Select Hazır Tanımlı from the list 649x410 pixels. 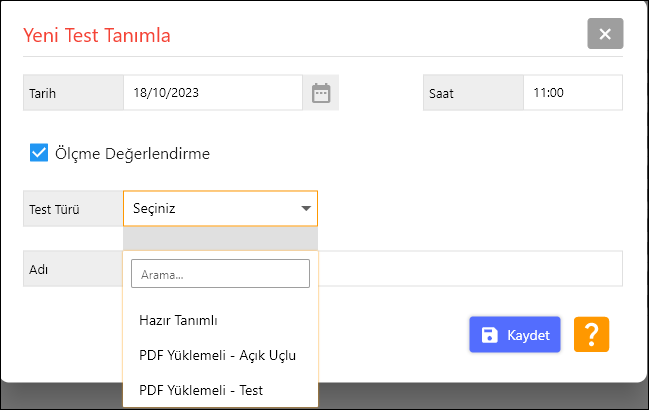pos(179,320)
